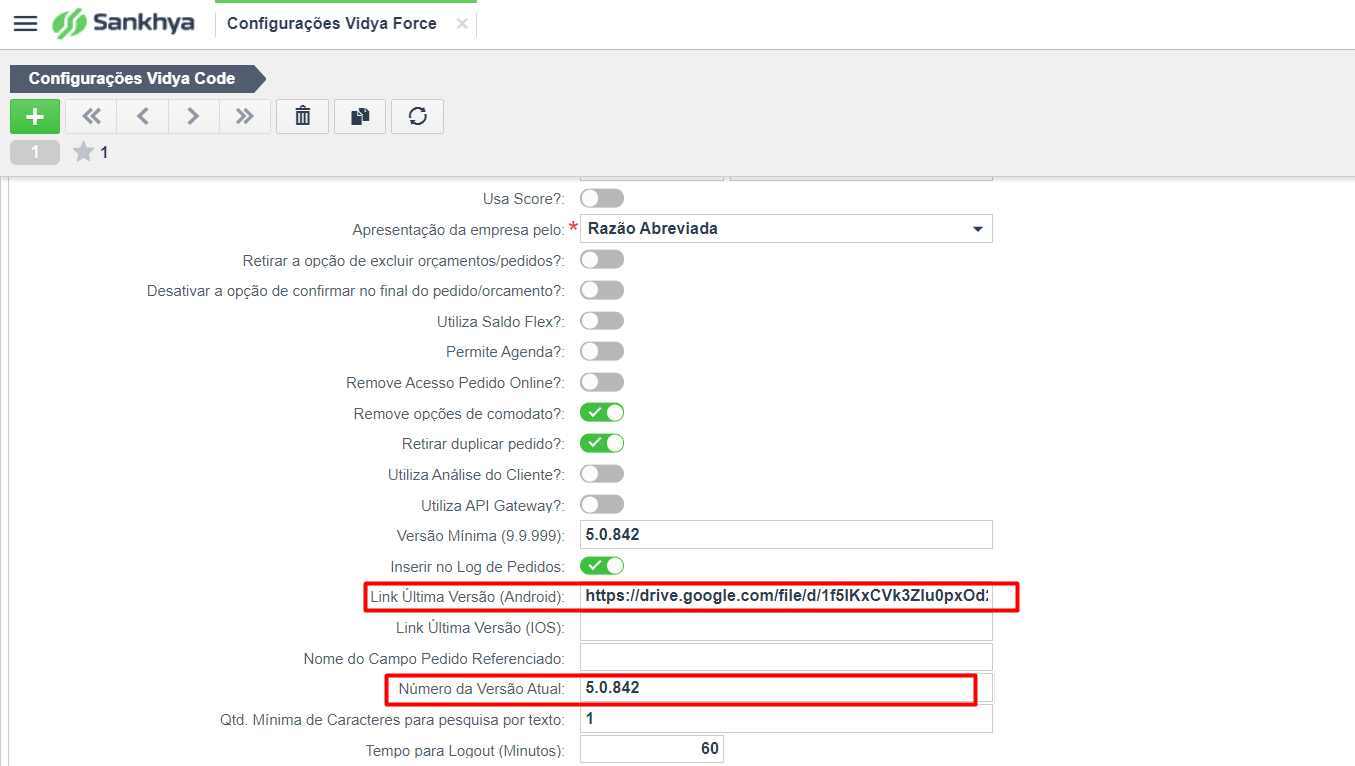Click the Usa Score? label

pos(524,199)
